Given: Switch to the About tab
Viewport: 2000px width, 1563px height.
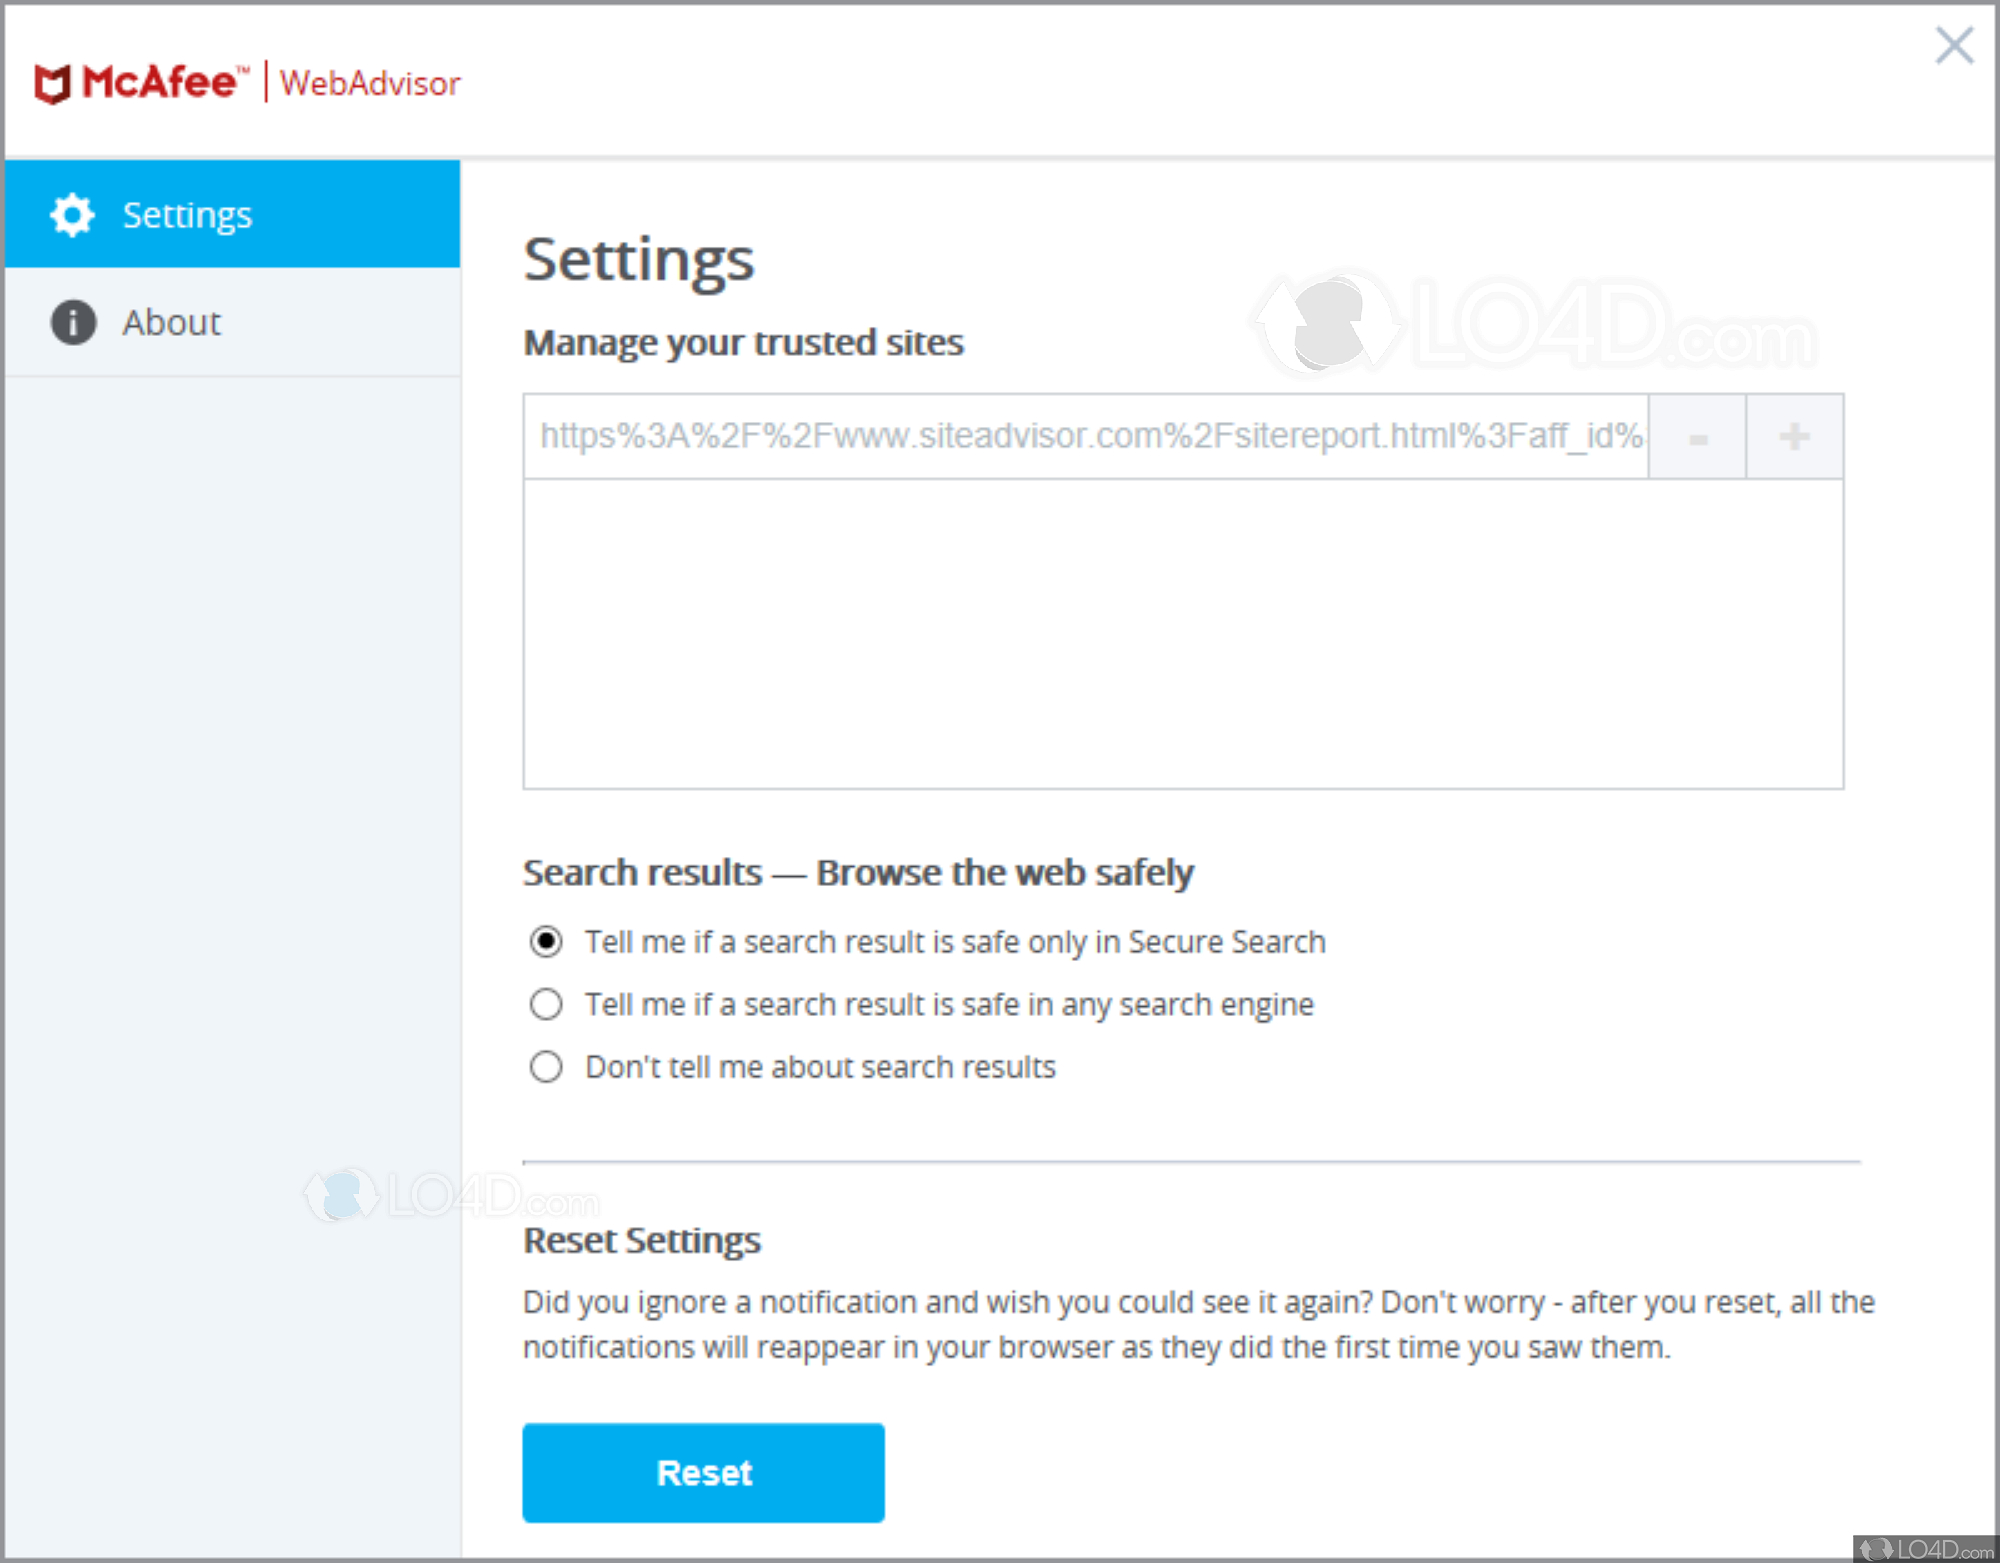Looking at the screenshot, I should tap(171, 322).
